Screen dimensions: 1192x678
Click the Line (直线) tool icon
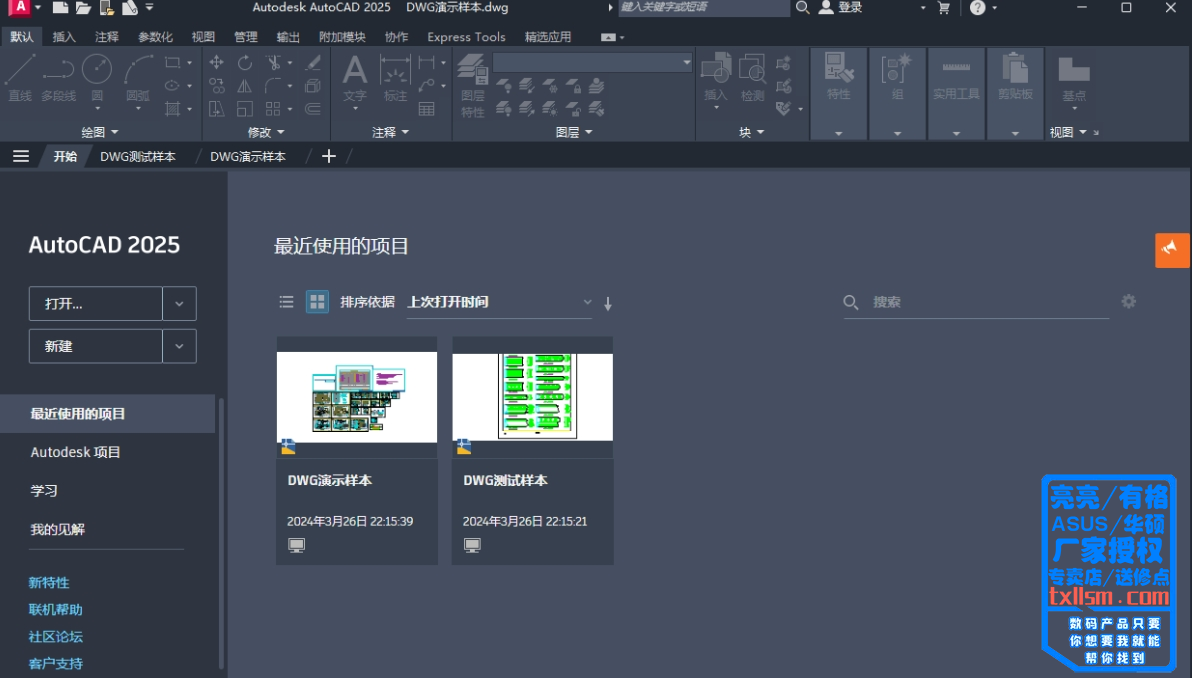click(20, 69)
